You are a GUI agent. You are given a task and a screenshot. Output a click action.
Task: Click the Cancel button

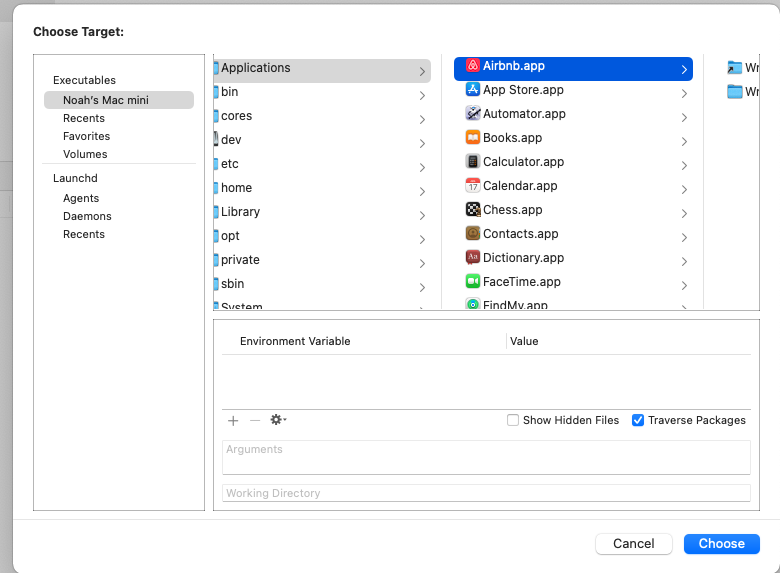[x=633, y=544]
